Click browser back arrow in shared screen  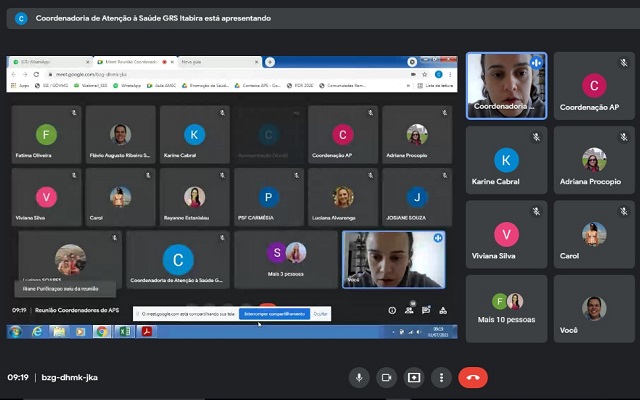[x=13, y=74]
